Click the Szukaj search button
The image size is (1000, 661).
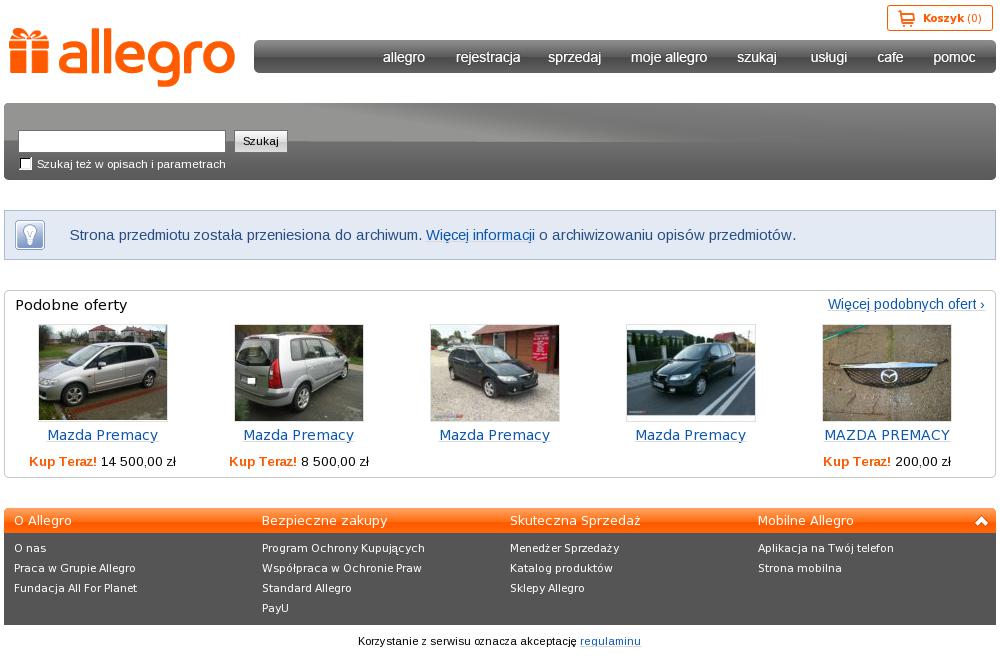click(261, 141)
